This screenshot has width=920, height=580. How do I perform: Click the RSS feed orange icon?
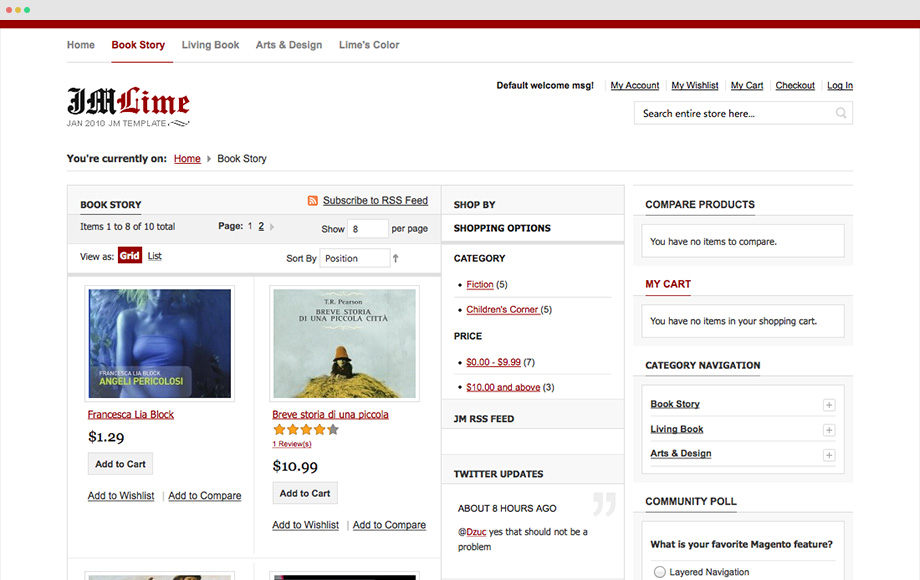pos(313,201)
